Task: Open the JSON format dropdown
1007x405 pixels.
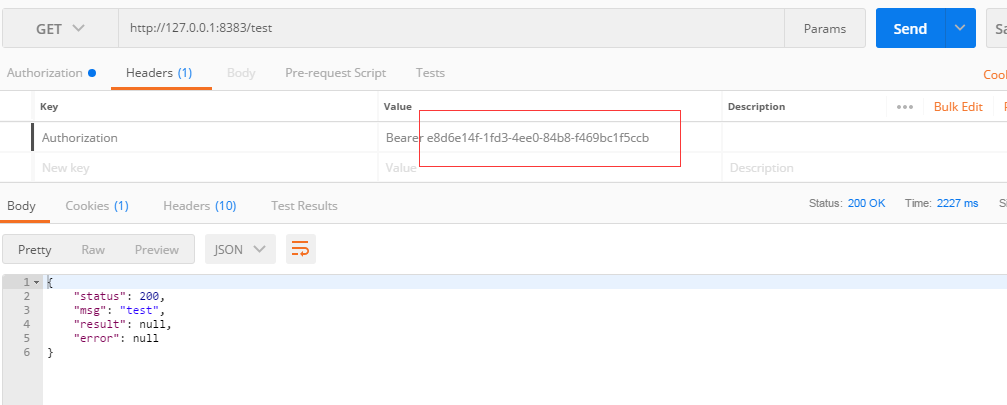Action: [x=240, y=249]
